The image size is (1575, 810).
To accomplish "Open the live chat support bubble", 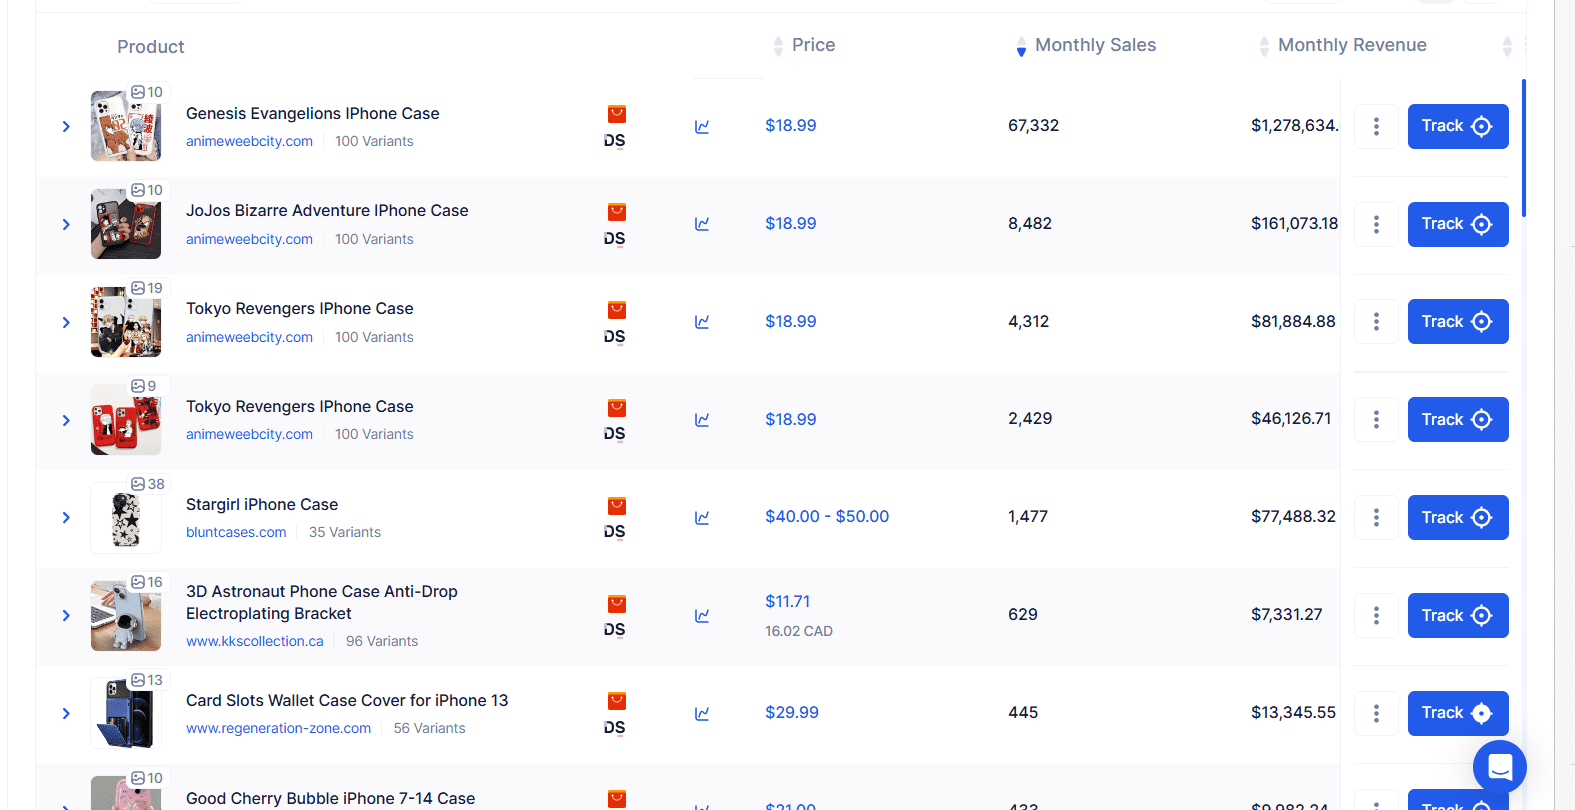I will 1500,767.
